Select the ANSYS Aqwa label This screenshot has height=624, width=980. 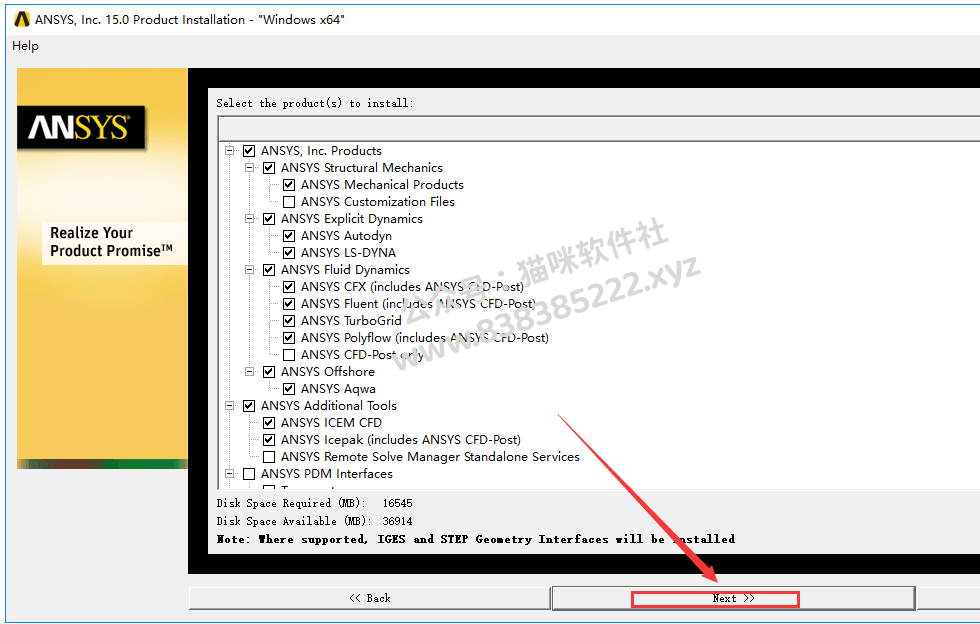[x=338, y=389]
